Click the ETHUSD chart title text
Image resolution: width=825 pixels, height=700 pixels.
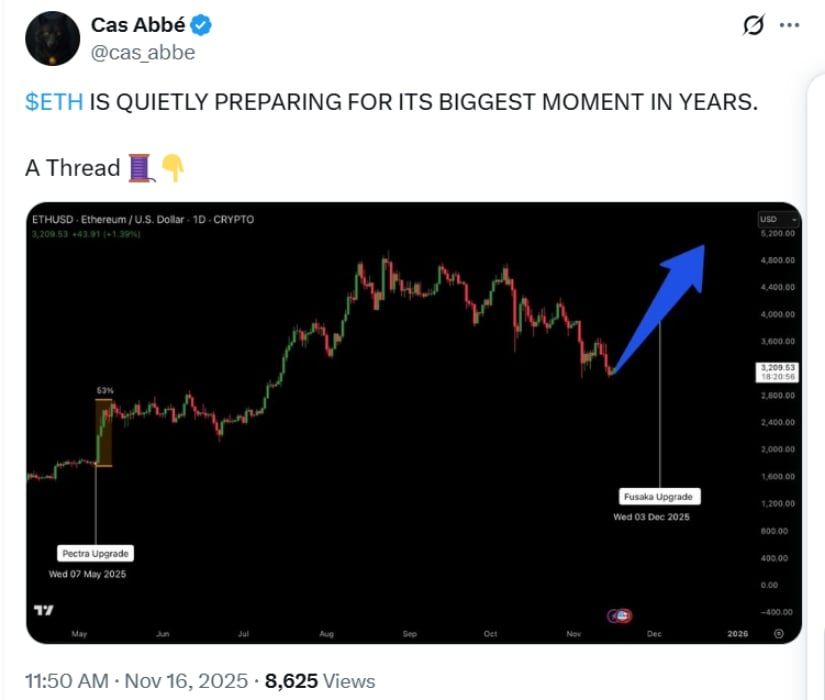pyautogui.click(x=143, y=219)
